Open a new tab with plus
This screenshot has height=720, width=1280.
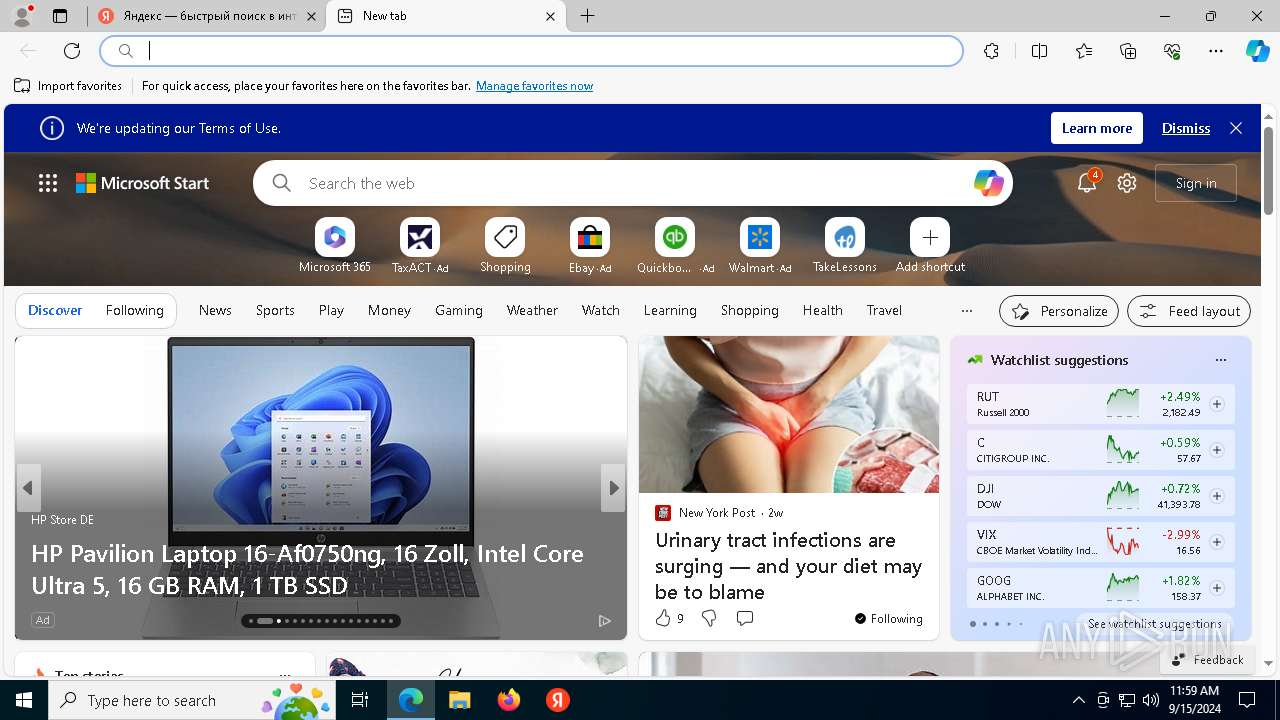[x=588, y=16]
